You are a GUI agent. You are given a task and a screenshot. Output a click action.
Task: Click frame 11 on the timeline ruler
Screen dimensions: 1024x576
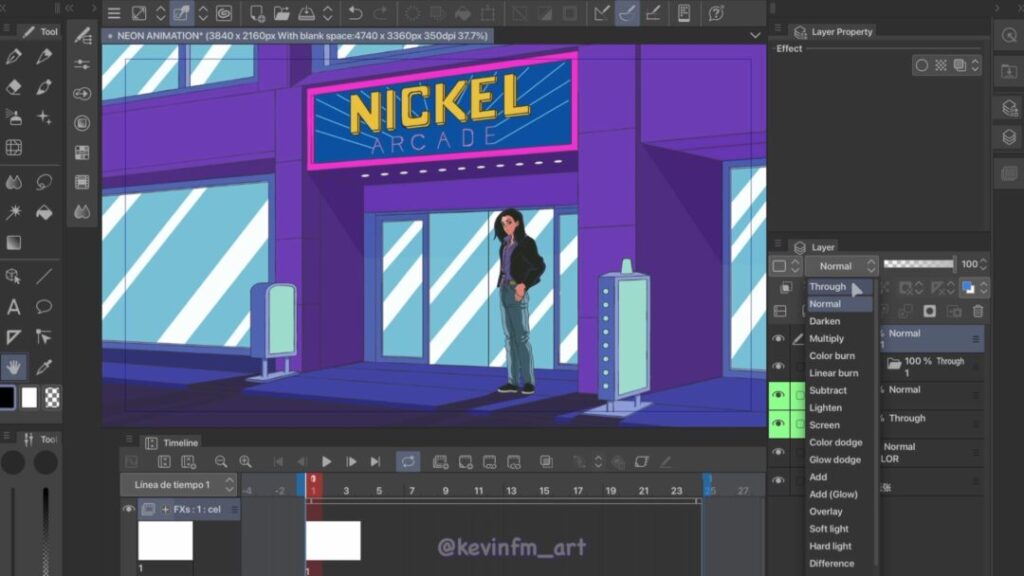478,491
